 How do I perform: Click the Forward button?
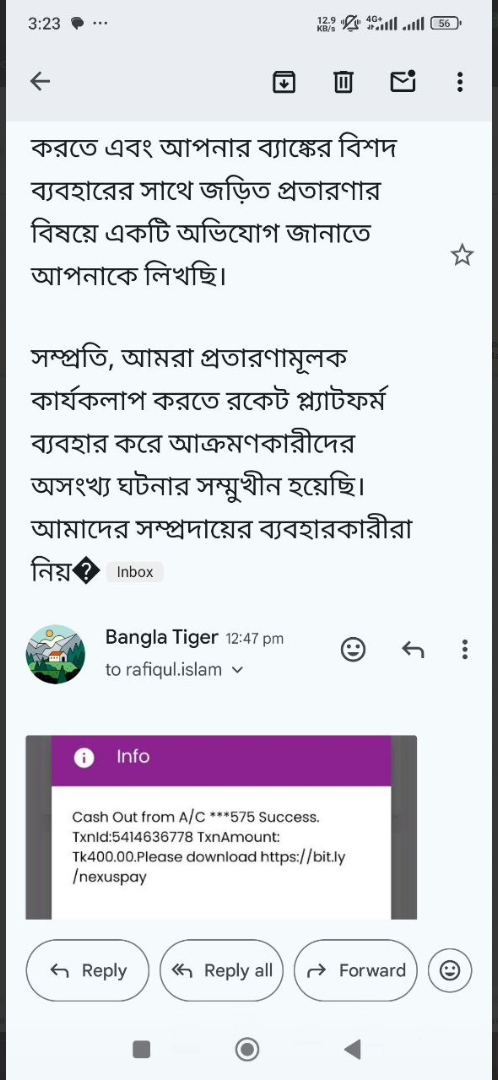point(355,970)
